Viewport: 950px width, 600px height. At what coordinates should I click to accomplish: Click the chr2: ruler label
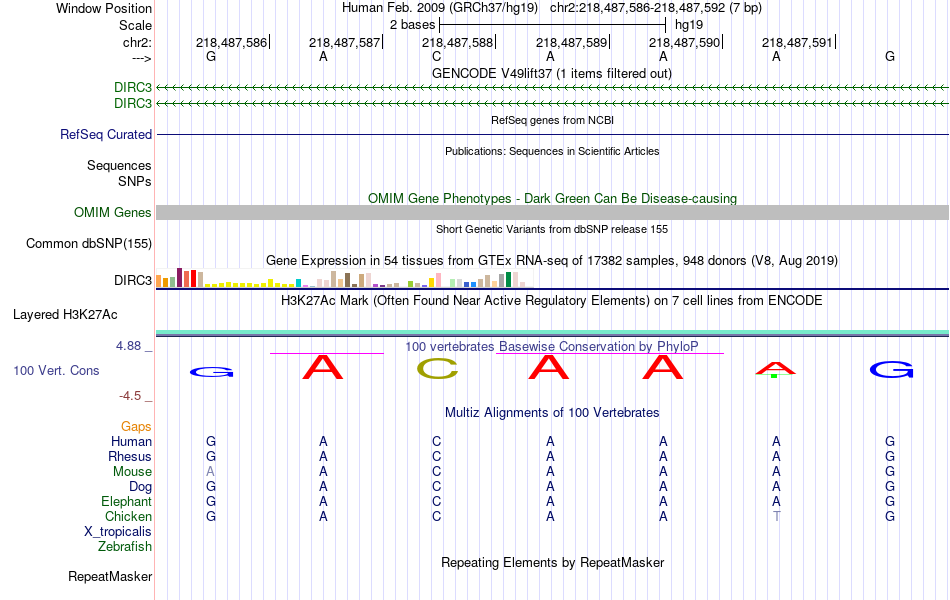coord(137,42)
